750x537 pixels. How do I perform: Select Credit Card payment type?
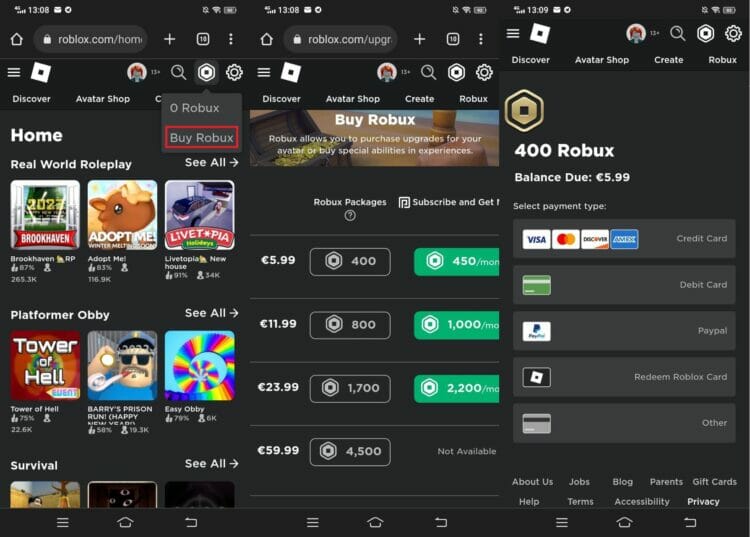(x=624, y=239)
